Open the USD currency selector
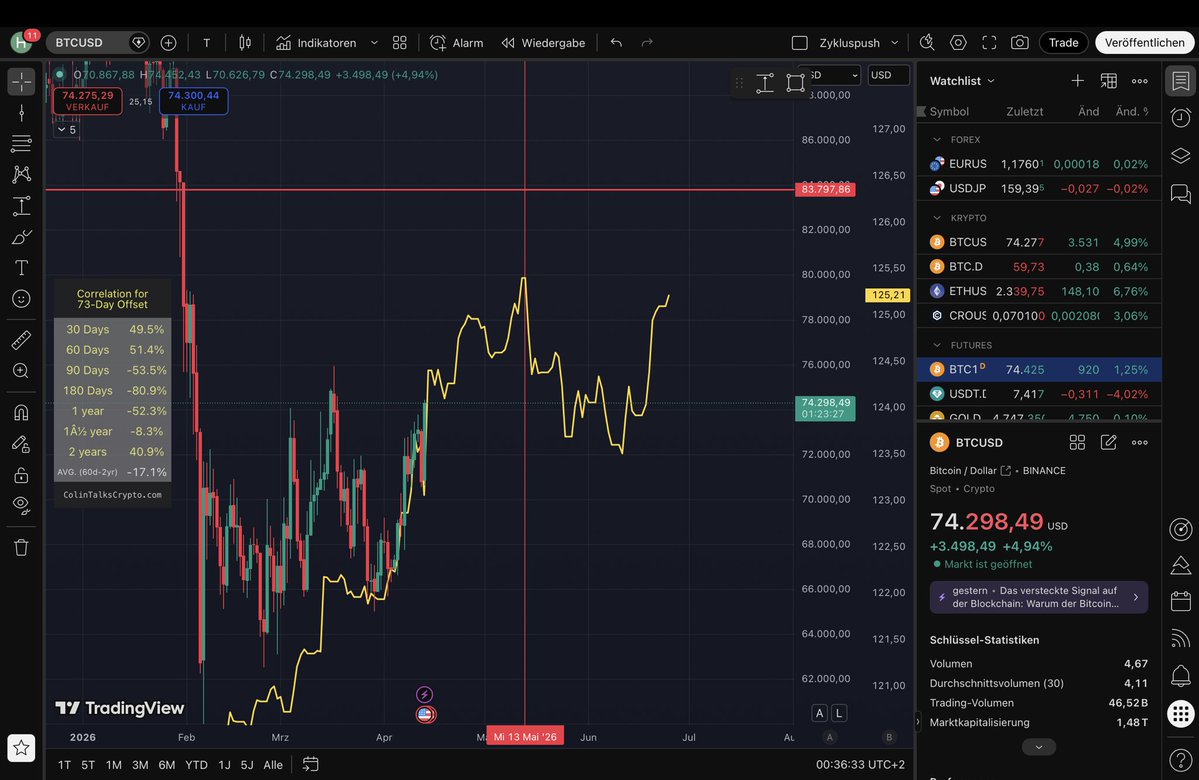Viewport: 1199px width, 780px height. click(x=889, y=75)
